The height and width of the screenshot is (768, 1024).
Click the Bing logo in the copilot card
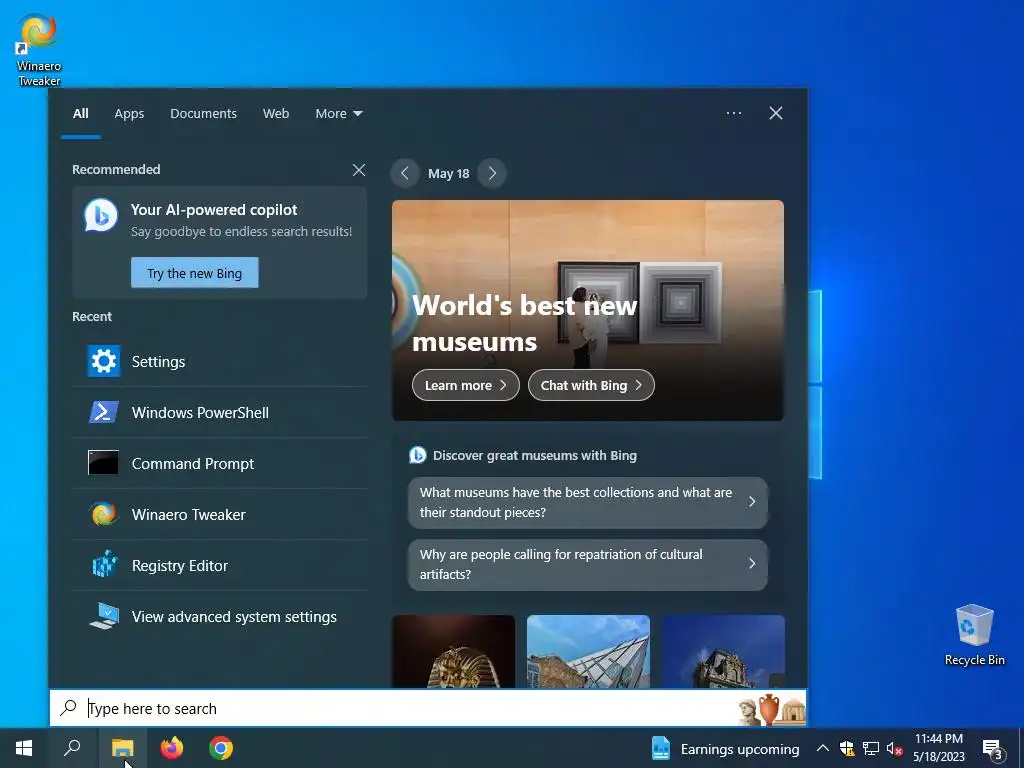click(x=101, y=215)
